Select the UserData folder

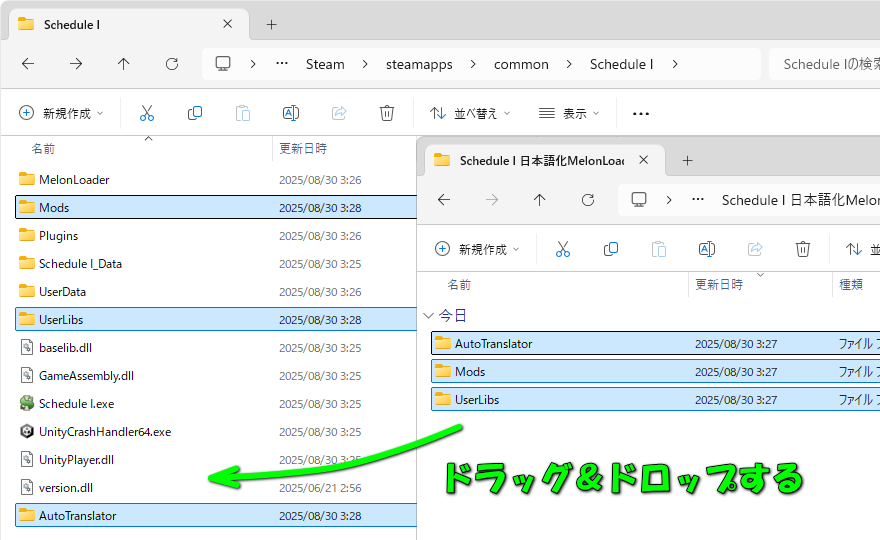tap(216, 292)
